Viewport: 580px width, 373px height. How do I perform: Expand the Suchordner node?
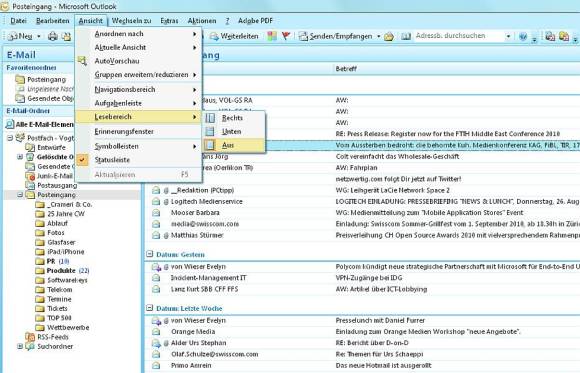[x=20, y=346]
